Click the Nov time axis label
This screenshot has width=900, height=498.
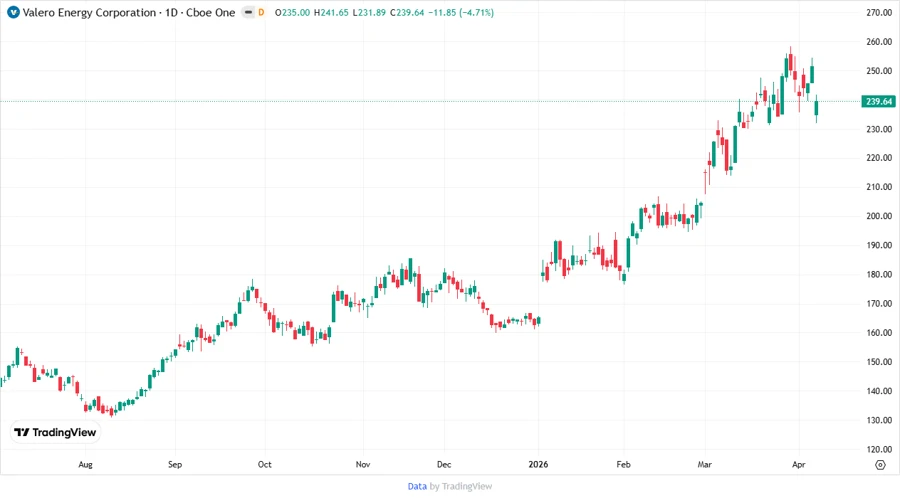pos(363,465)
